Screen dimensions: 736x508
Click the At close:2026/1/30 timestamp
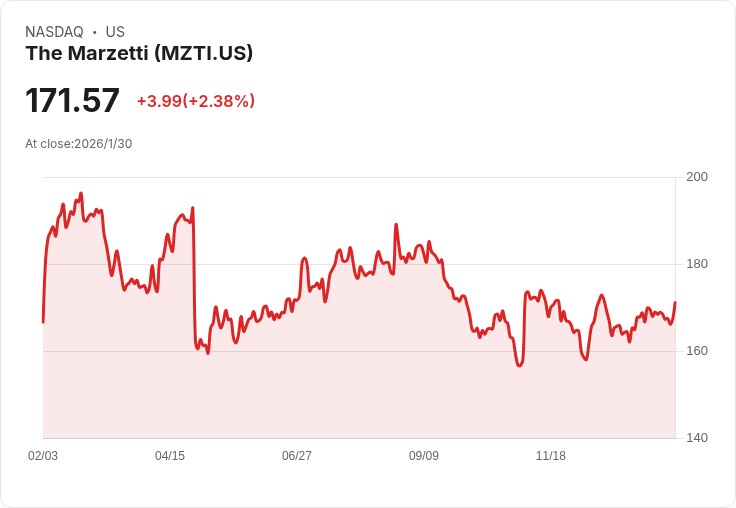pos(78,144)
